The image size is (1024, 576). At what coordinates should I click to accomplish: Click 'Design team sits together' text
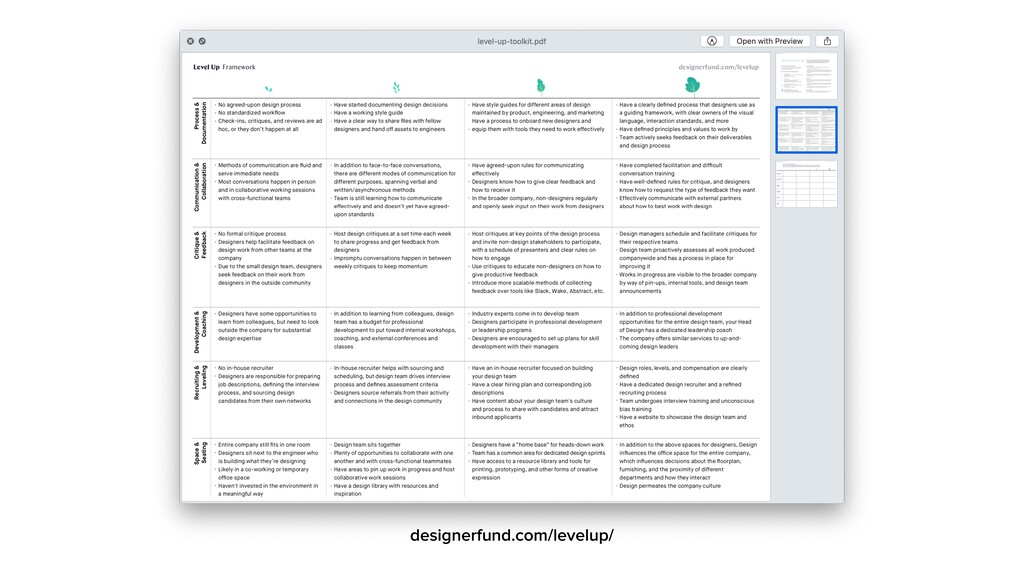click(367, 444)
